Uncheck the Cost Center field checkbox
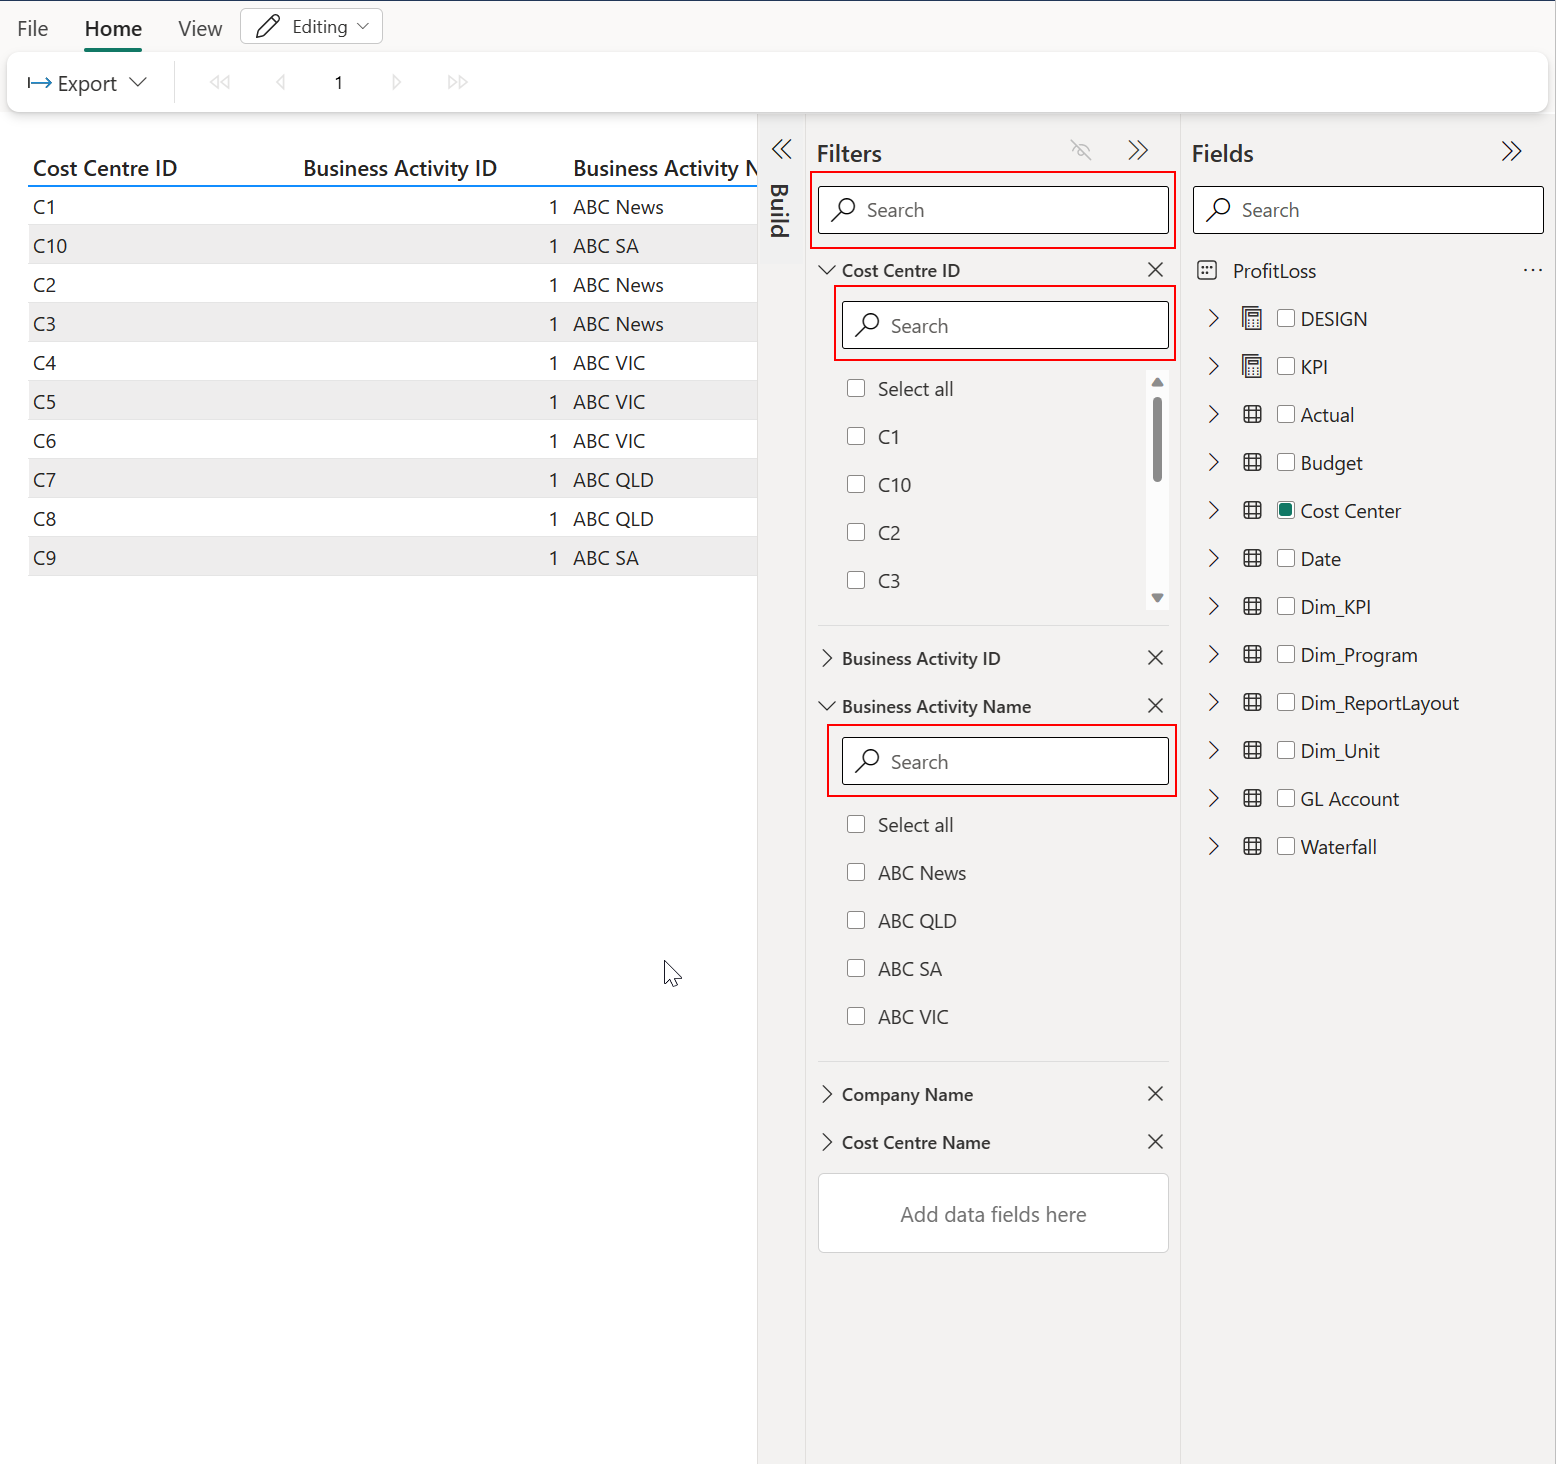The height and width of the screenshot is (1464, 1556). 1285,510
